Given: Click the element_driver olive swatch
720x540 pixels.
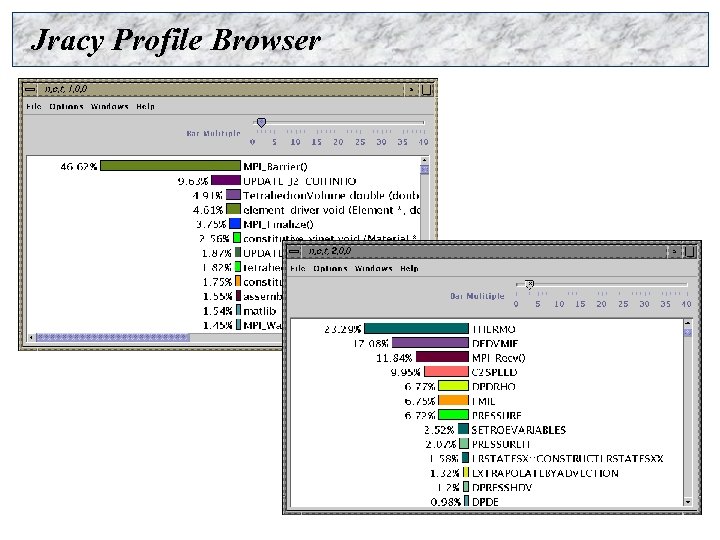Looking at the screenshot, I should pyautogui.click(x=233, y=209).
